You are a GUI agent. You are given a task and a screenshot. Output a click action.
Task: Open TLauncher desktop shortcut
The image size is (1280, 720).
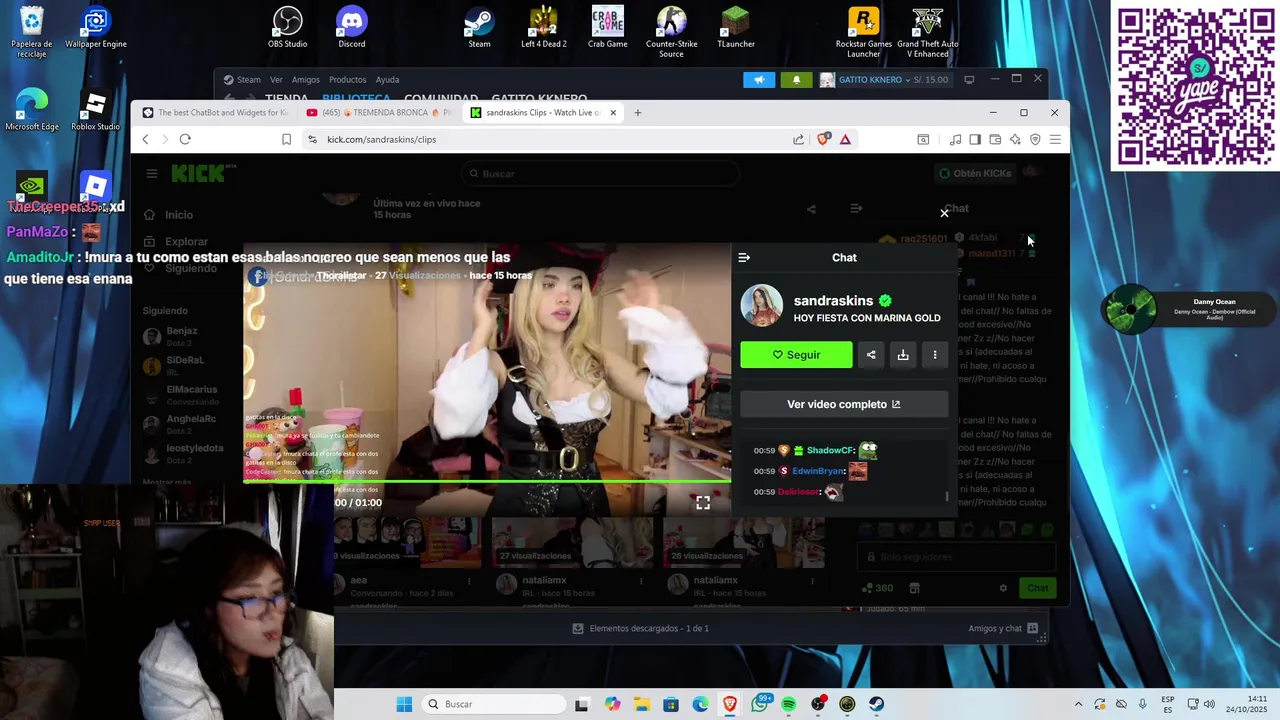[x=736, y=28]
